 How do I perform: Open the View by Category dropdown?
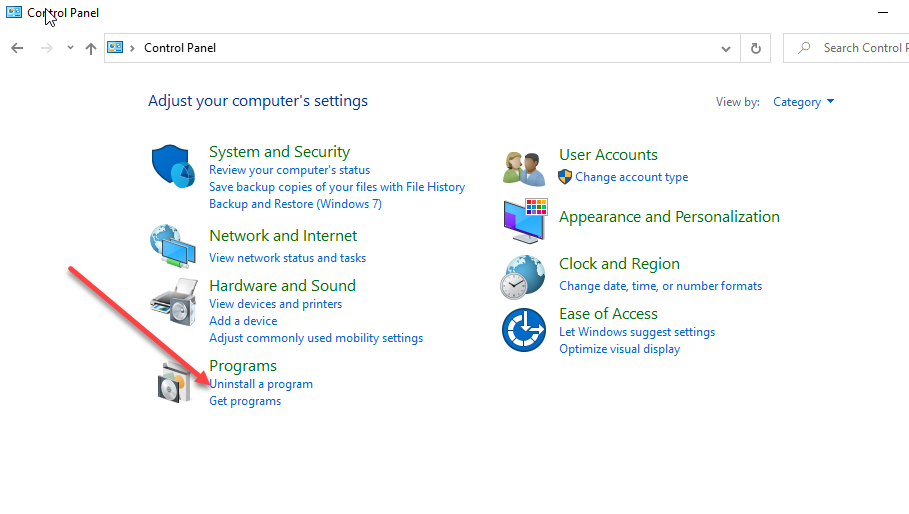tap(803, 102)
